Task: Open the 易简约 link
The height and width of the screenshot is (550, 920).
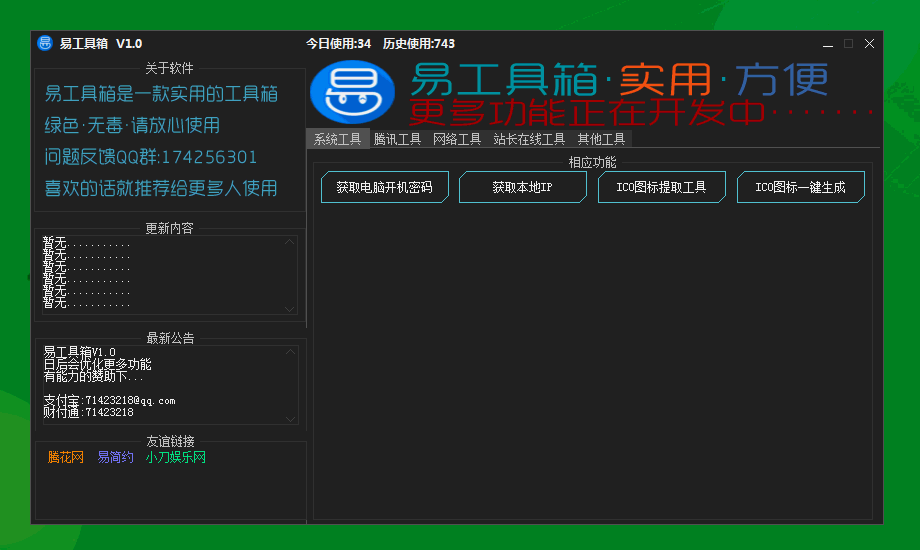Action: 116,457
